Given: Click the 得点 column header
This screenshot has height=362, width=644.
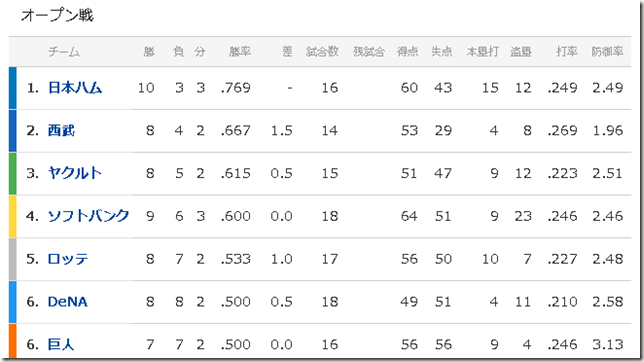Looking at the screenshot, I should pos(407,51).
